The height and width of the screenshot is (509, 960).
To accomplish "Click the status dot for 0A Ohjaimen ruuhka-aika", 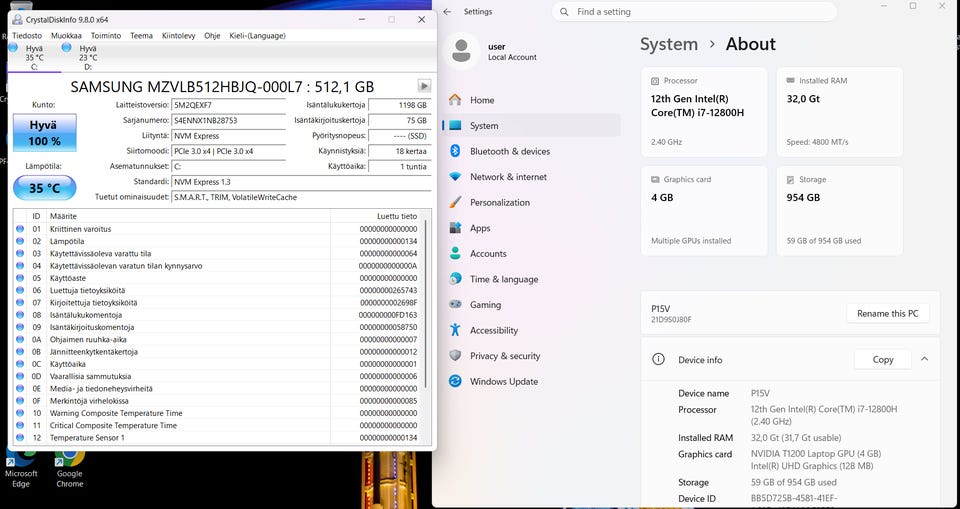I will point(20,339).
